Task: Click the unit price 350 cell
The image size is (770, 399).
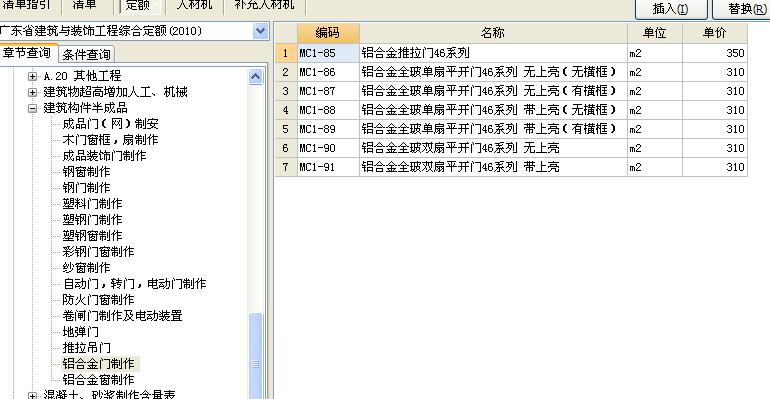Action: 715,53
